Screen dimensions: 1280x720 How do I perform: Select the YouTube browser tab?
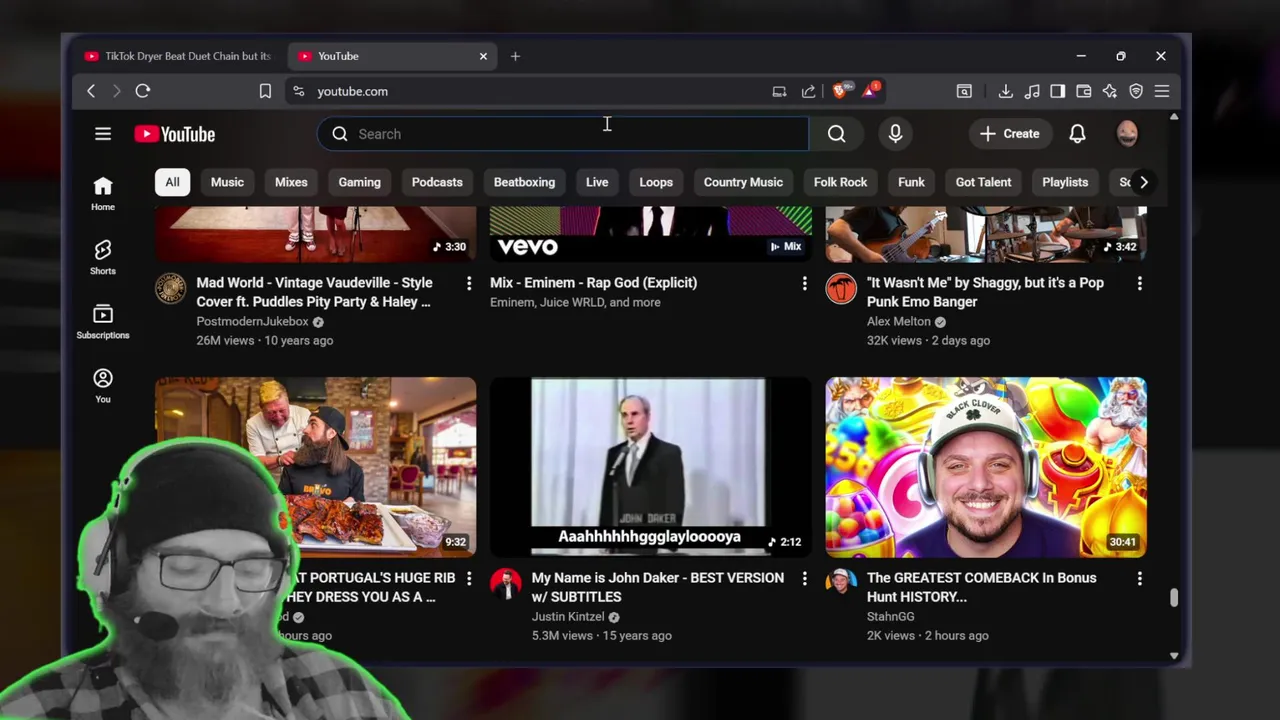coord(393,56)
